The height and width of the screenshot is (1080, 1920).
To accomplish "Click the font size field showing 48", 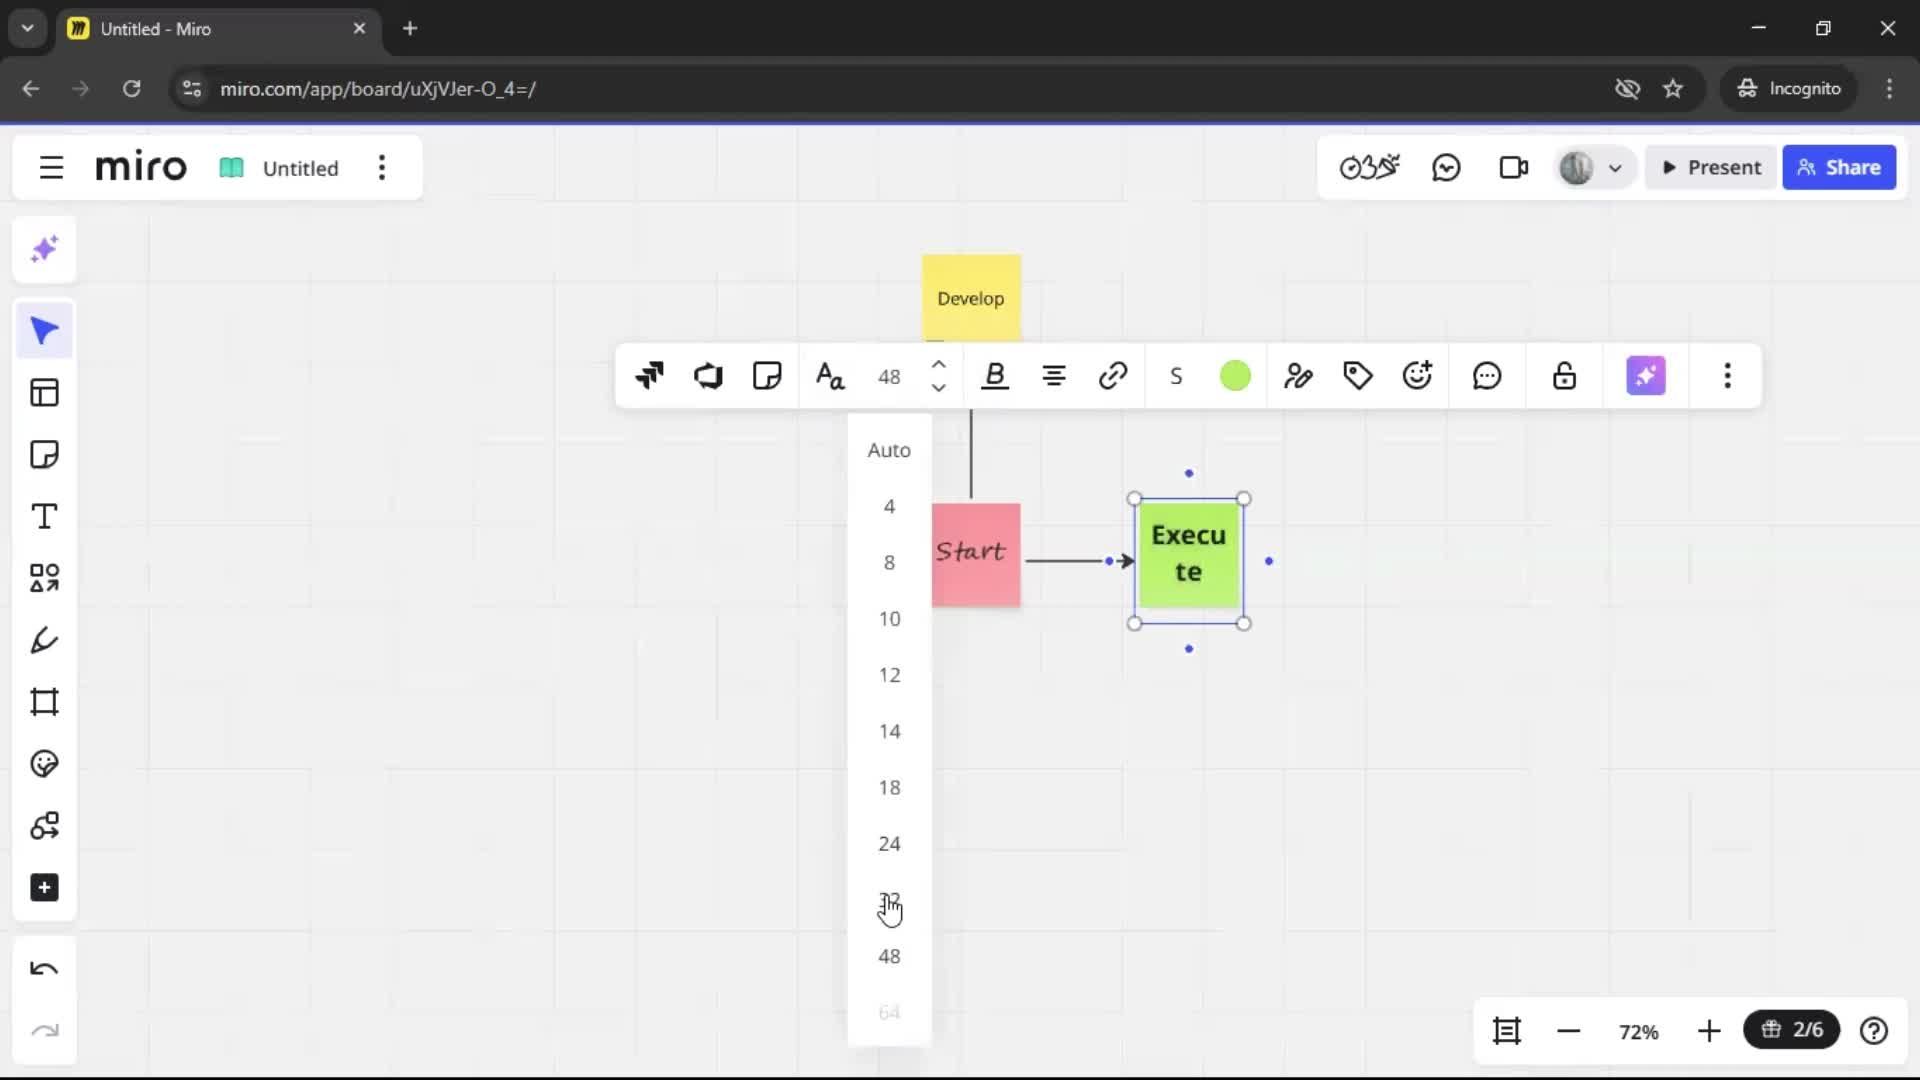I will [889, 377].
